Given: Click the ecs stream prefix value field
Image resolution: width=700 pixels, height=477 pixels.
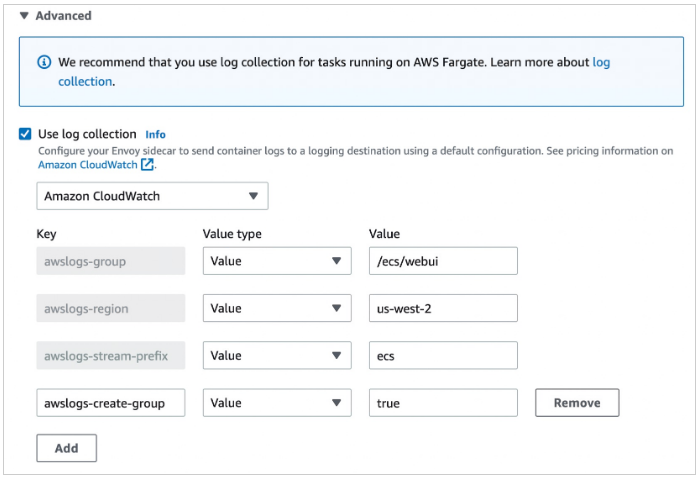Looking at the screenshot, I should [443, 355].
